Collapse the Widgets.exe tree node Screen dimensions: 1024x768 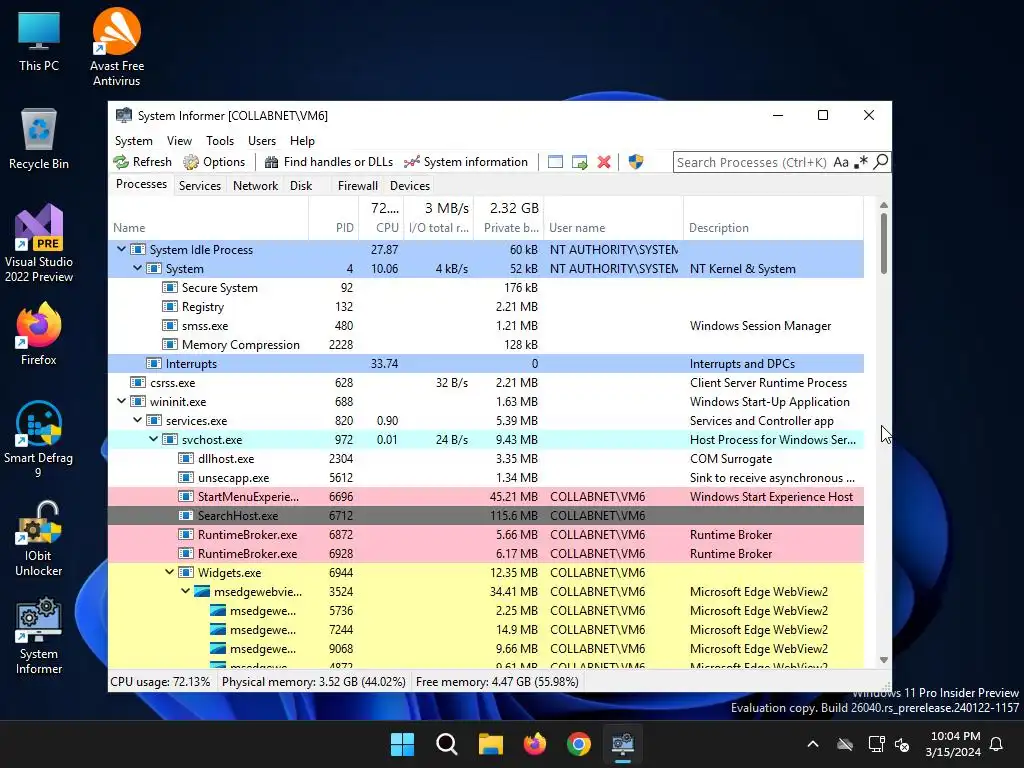(170, 572)
